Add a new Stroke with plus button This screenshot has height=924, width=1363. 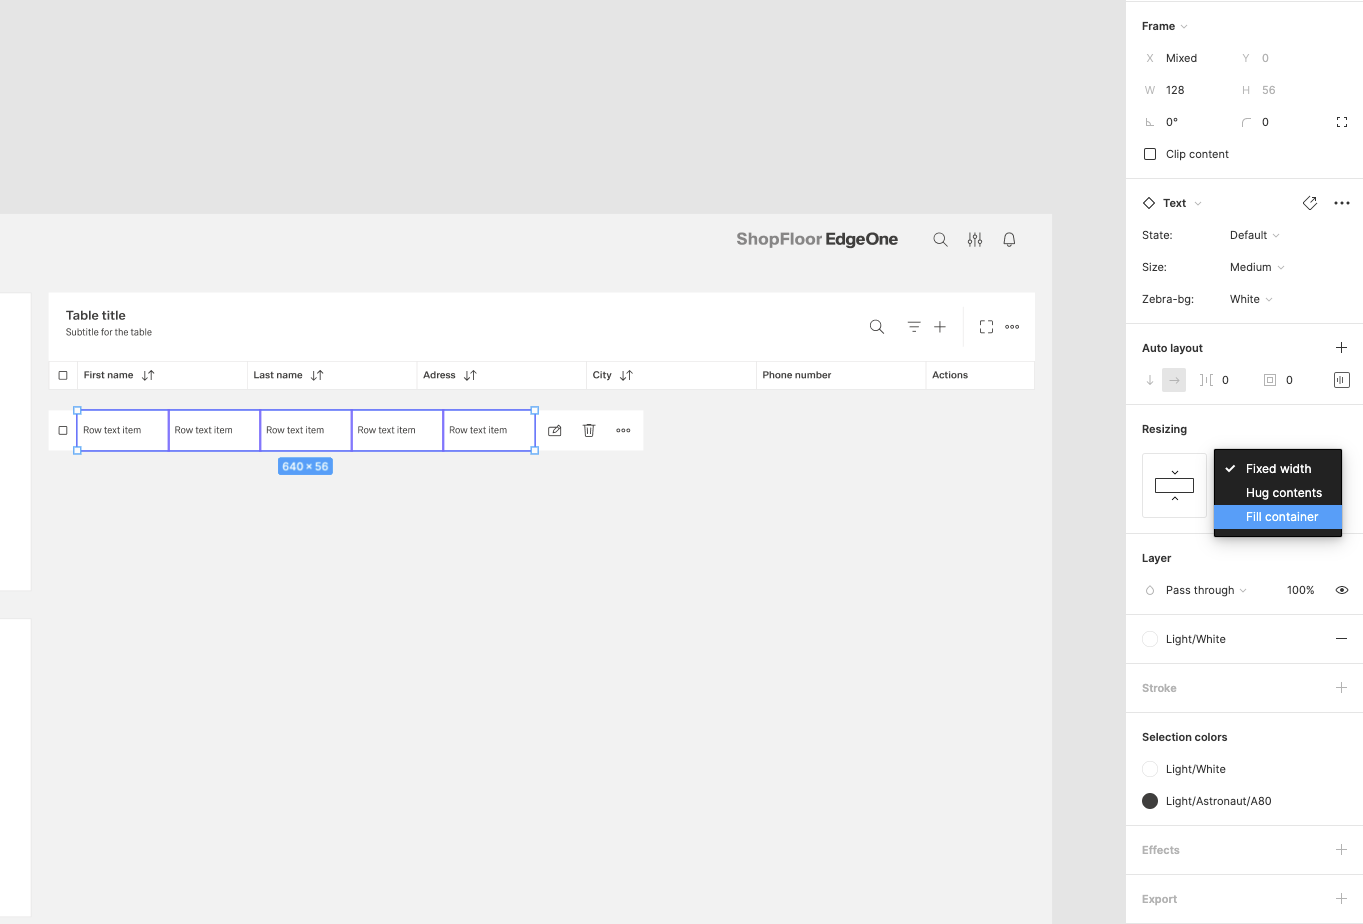click(x=1341, y=688)
